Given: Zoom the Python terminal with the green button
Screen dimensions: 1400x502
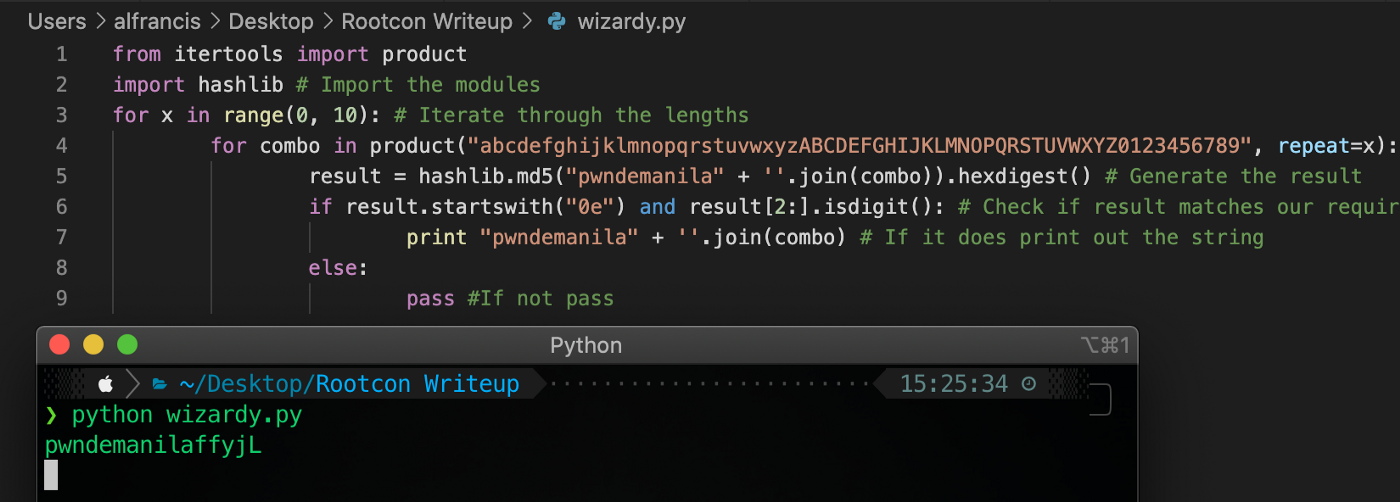Looking at the screenshot, I should [127, 345].
